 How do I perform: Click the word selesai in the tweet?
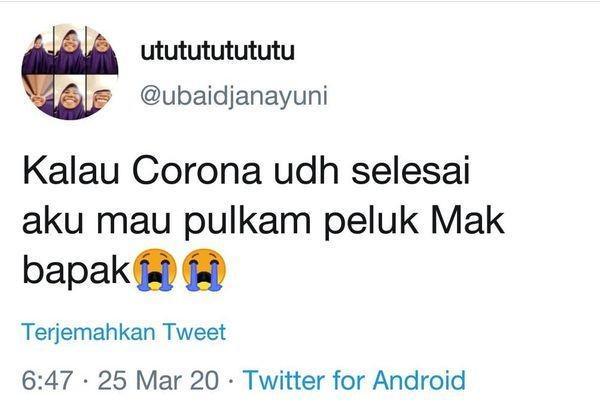410,171
